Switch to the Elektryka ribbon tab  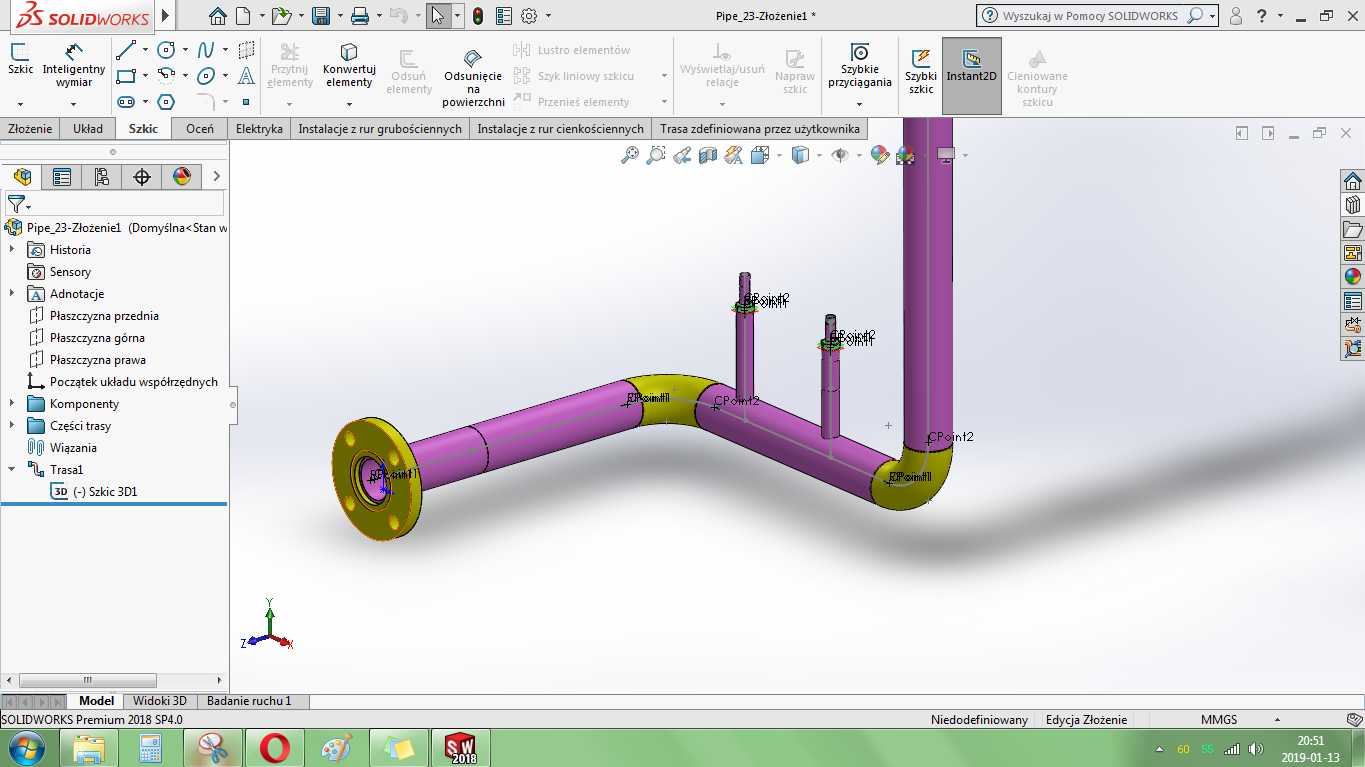tap(259, 128)
